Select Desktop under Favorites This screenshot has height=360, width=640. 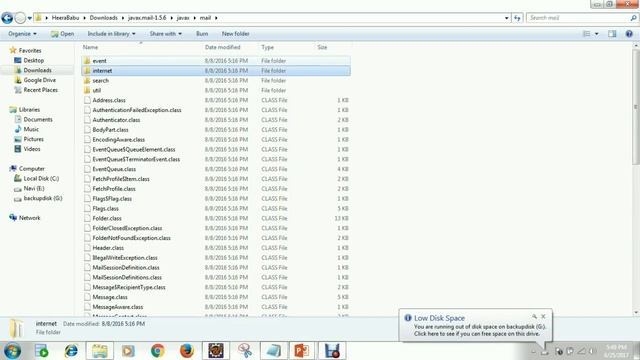[x=33, y=60]
